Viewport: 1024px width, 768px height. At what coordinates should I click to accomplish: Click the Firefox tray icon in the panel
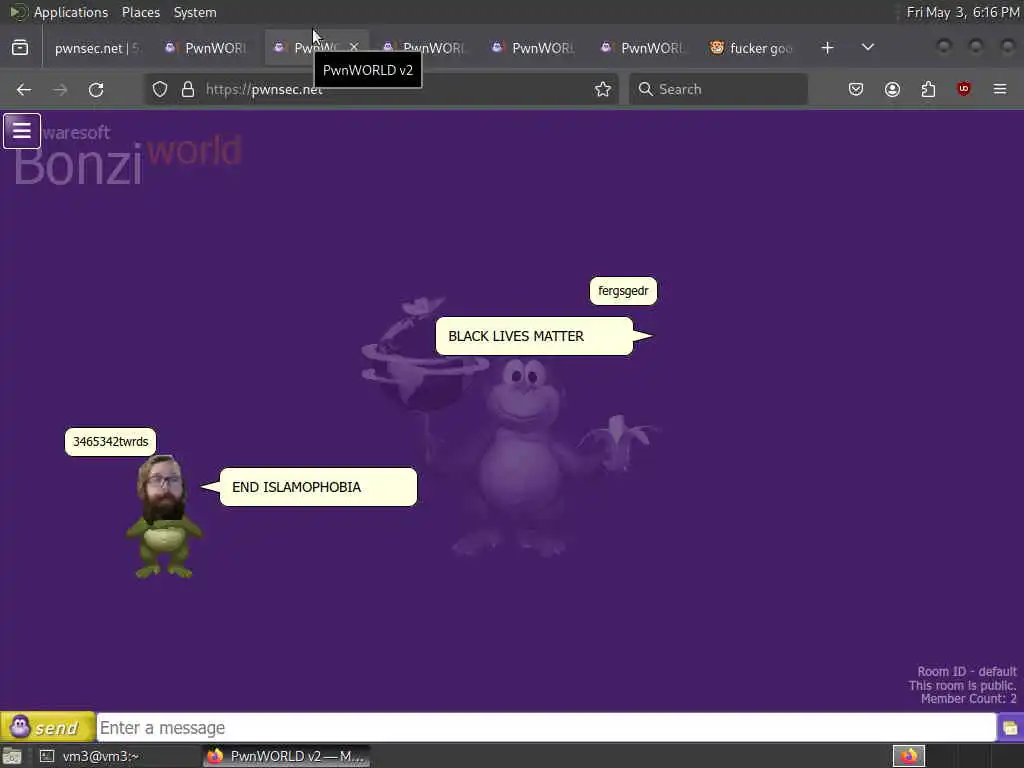coord(908,756)
